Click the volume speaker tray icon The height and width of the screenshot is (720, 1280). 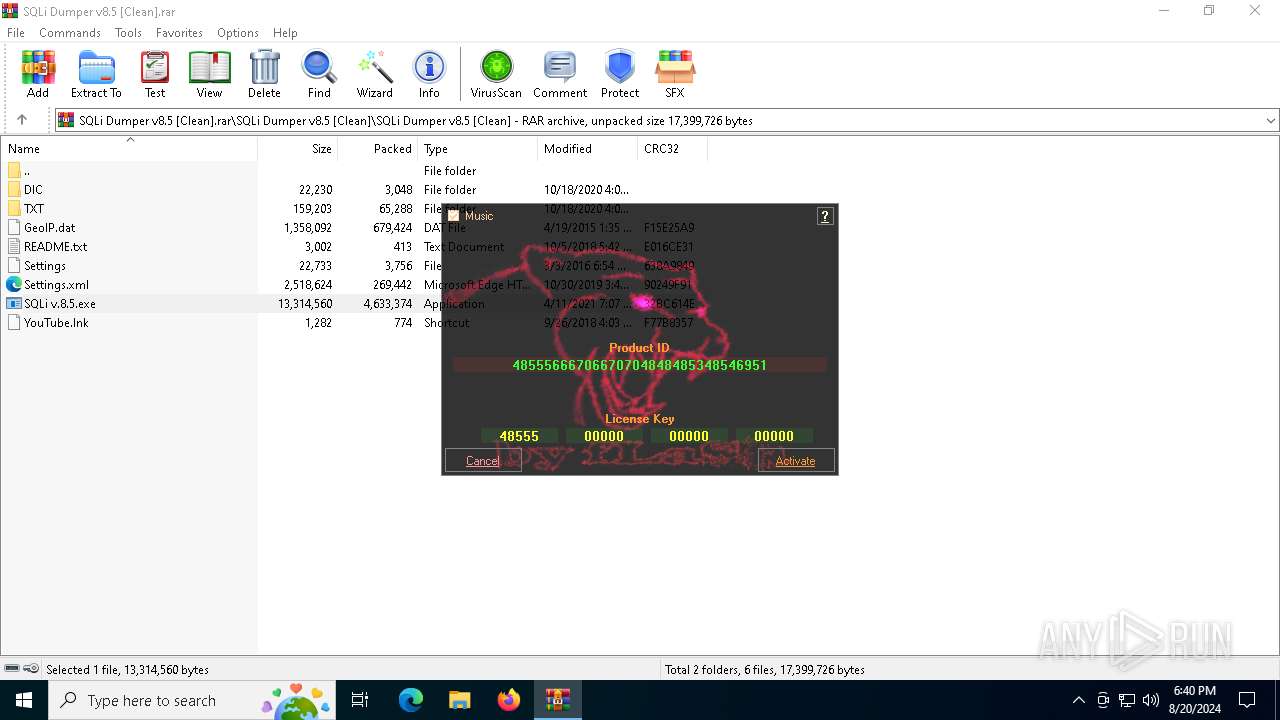pos(1151,700)
